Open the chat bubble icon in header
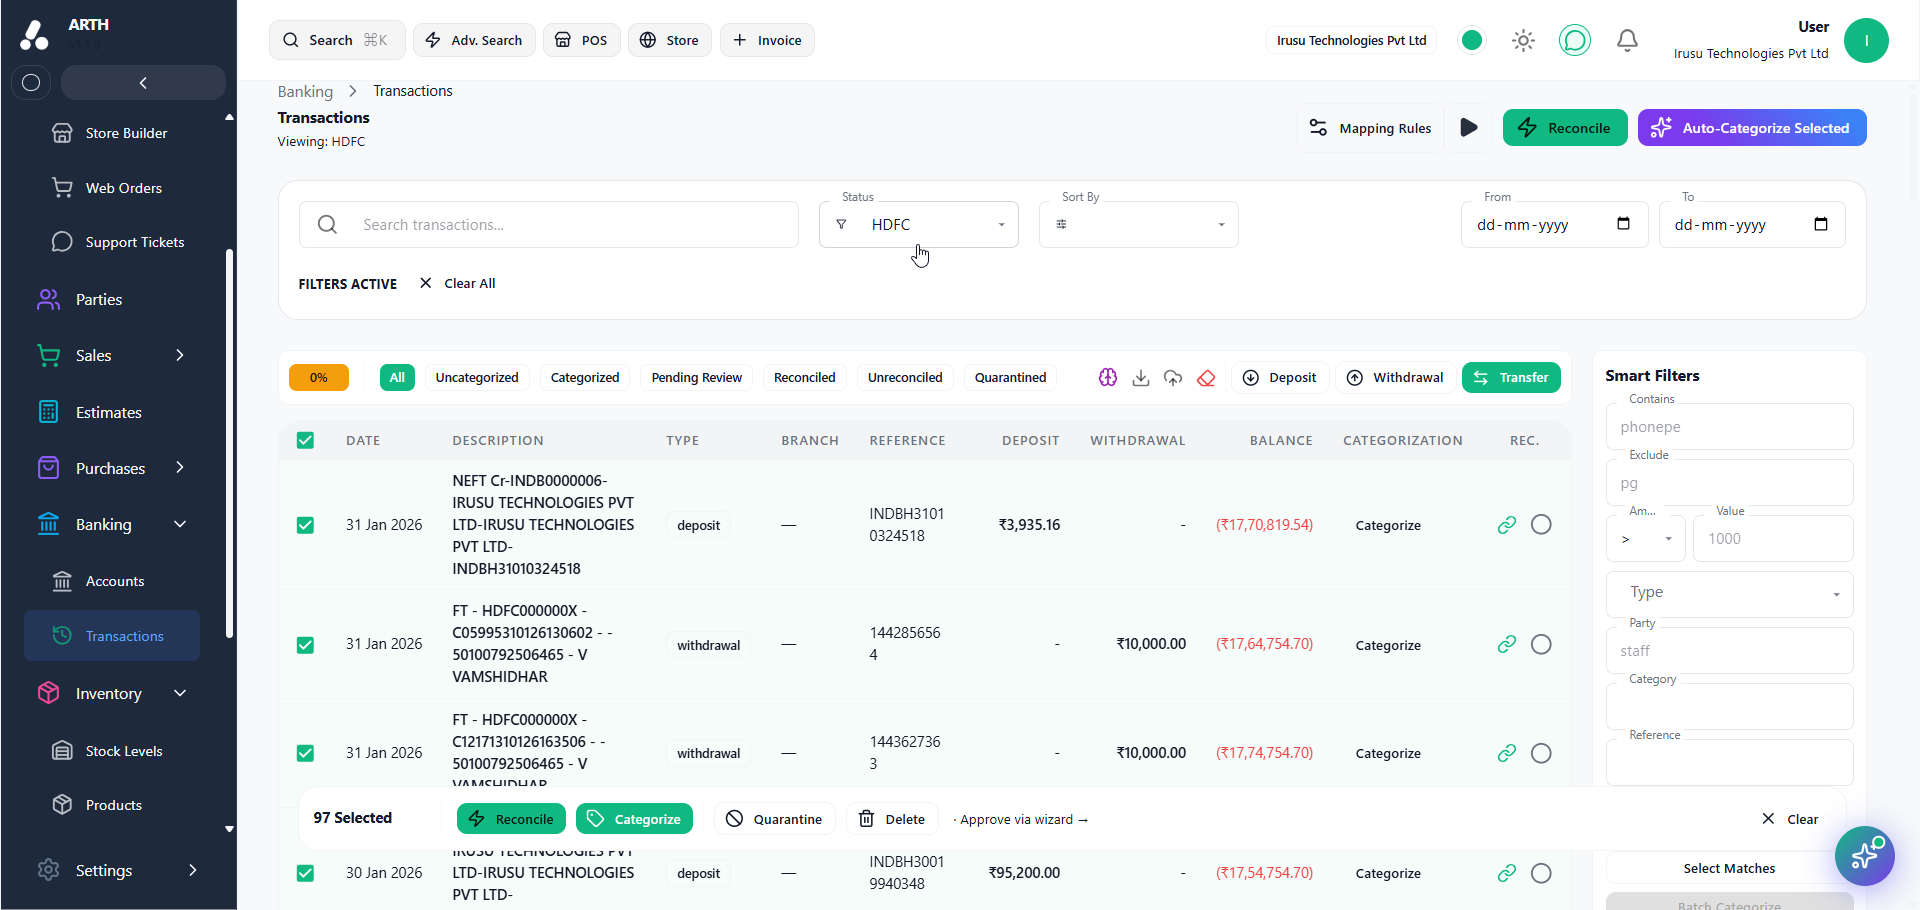The image size is (1920, 910). (1575, 40)
